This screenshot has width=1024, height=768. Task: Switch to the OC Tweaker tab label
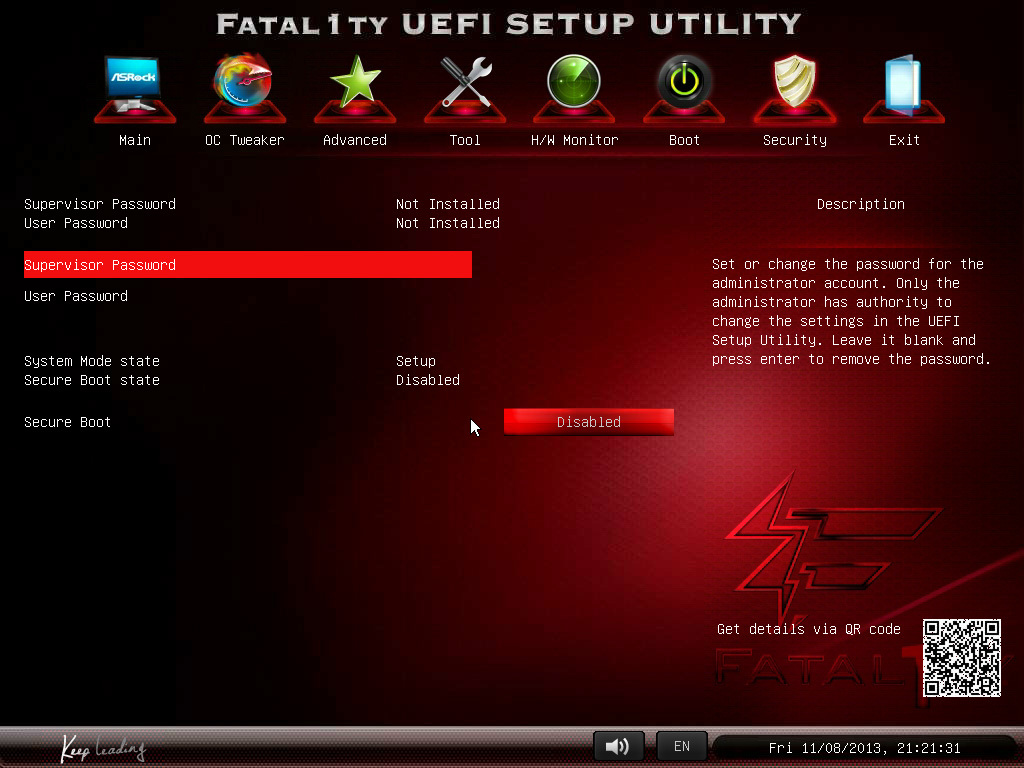point(245,140)
